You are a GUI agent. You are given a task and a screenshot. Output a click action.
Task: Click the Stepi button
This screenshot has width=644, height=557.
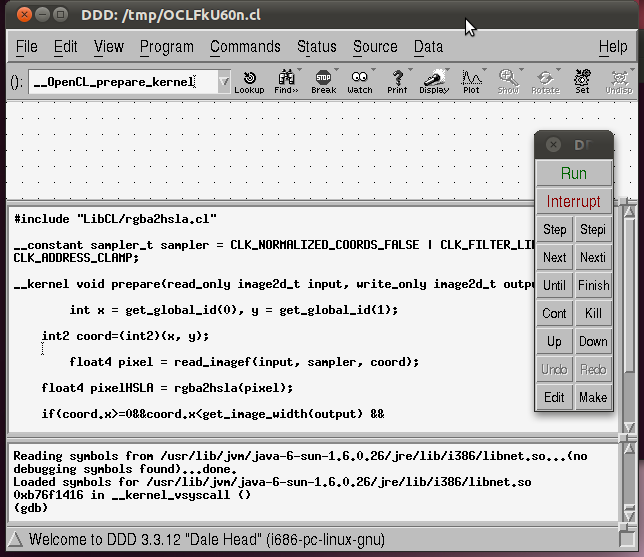point(593,229)
